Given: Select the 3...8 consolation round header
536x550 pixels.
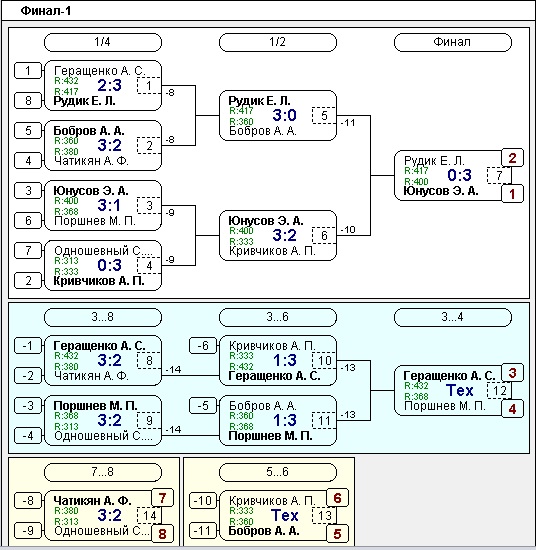Looking at the screenshot, I should coord(103,317).
